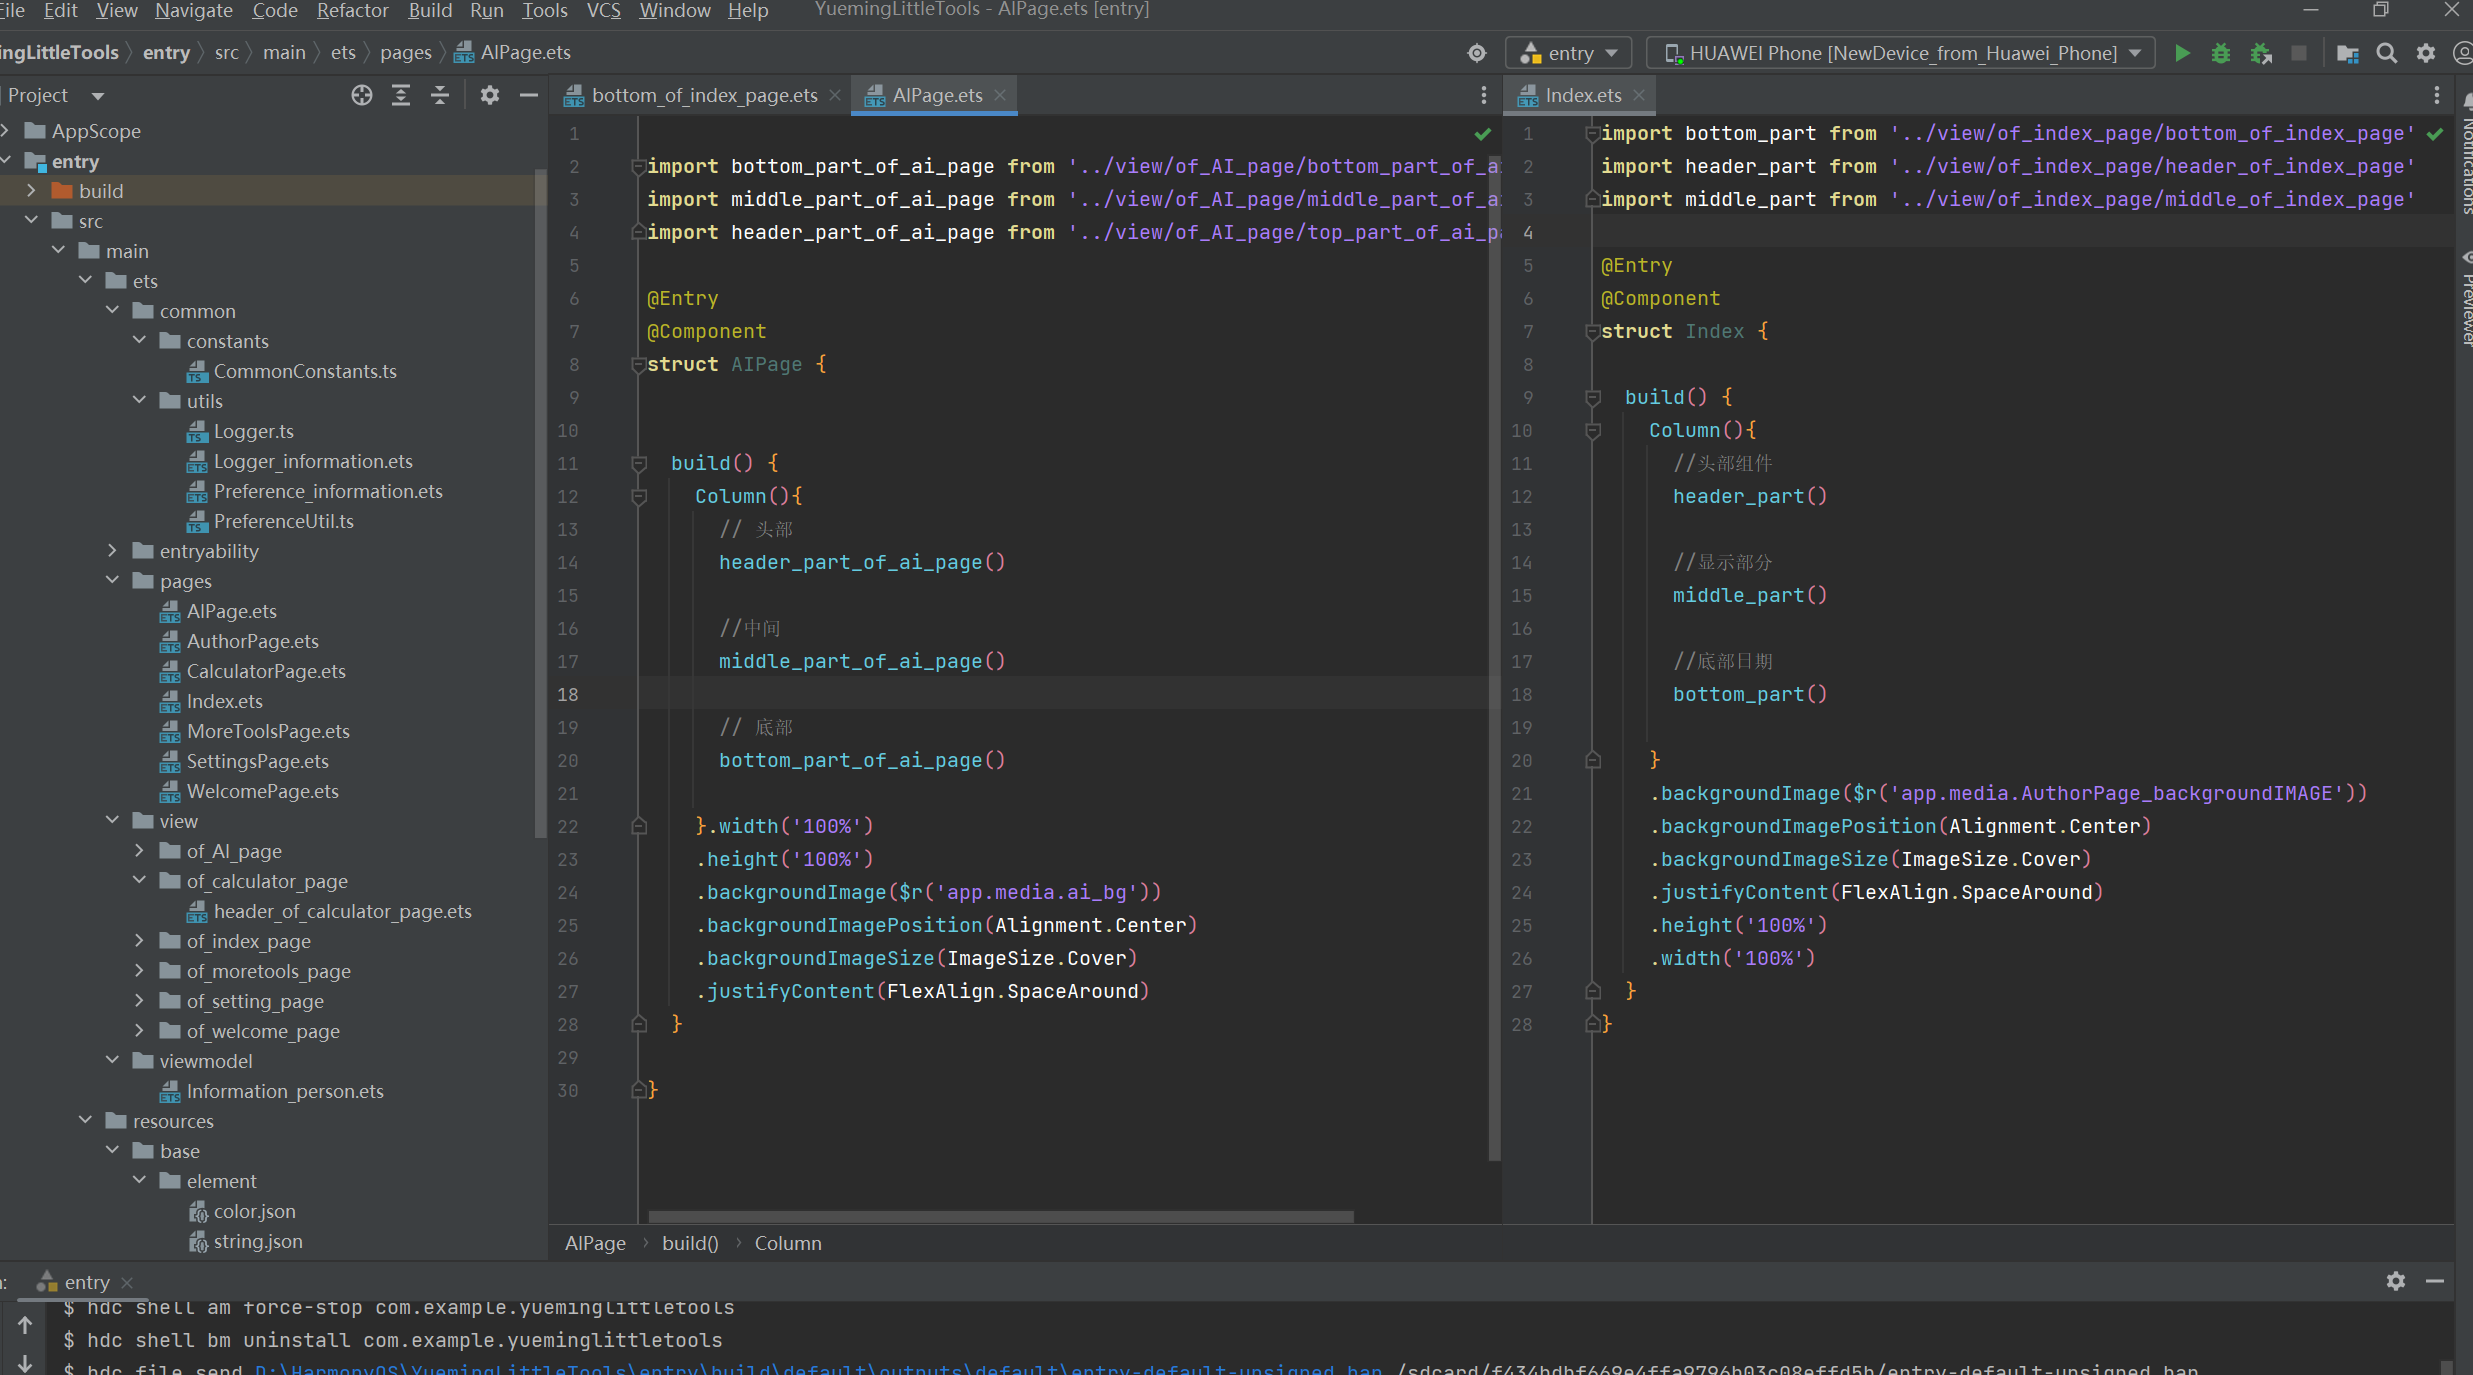This screenshot has width=2473, height=1375.
Task: Expand the of_welcome_page folder
Action: coord(139,1030)
